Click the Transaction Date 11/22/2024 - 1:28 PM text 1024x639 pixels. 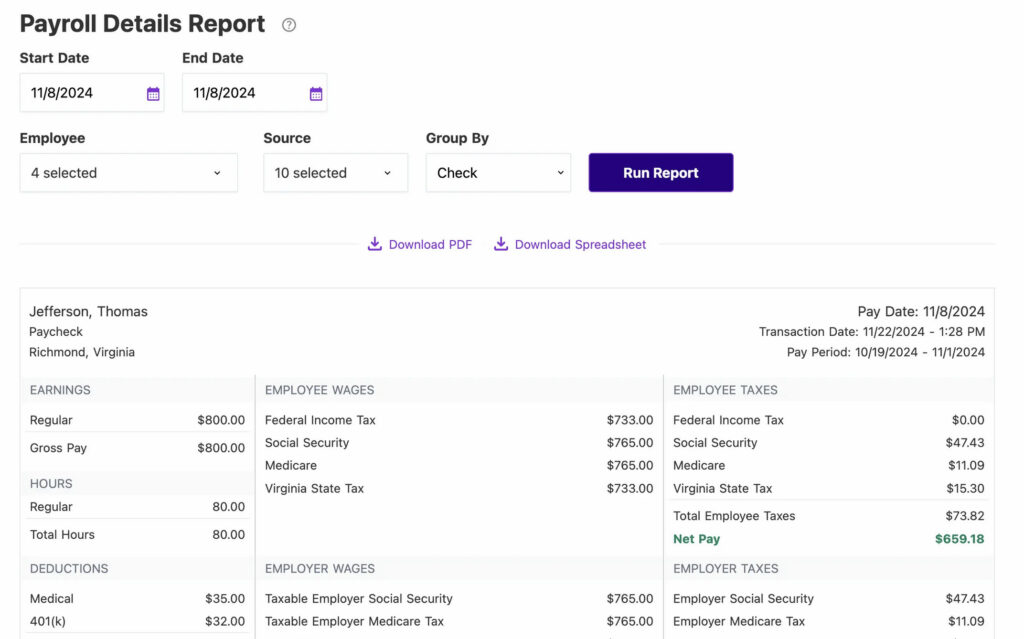coord(872,331)
